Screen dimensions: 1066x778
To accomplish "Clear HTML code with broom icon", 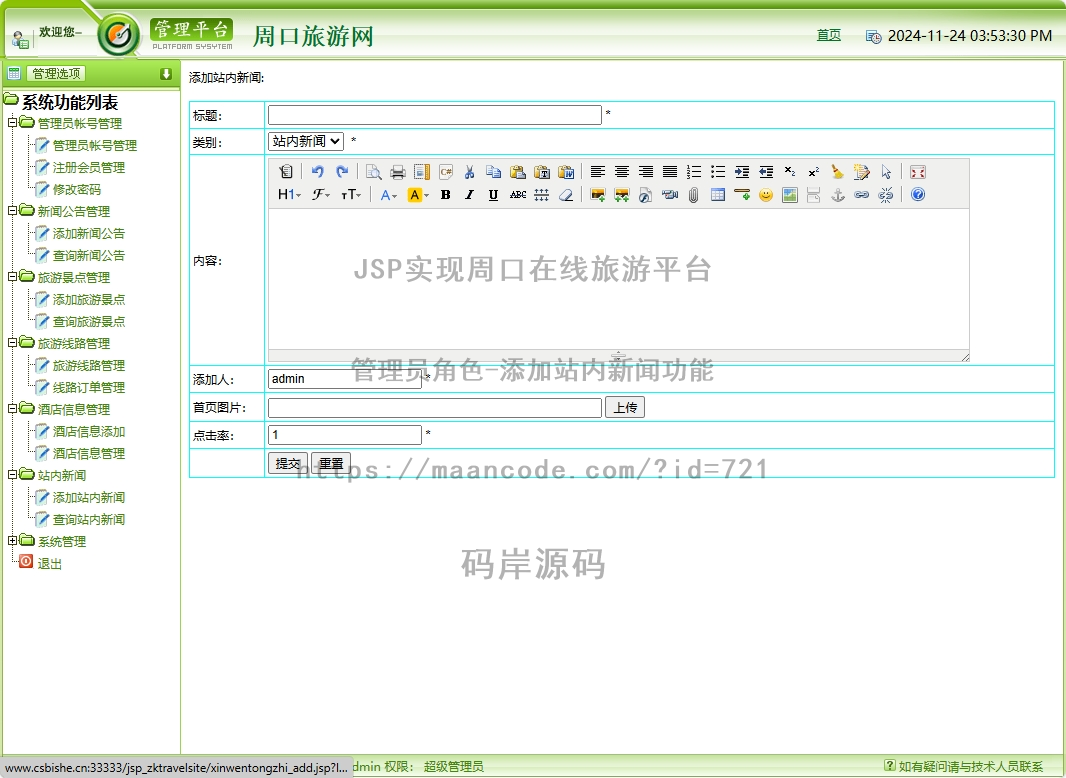I will tap(838, 172).
